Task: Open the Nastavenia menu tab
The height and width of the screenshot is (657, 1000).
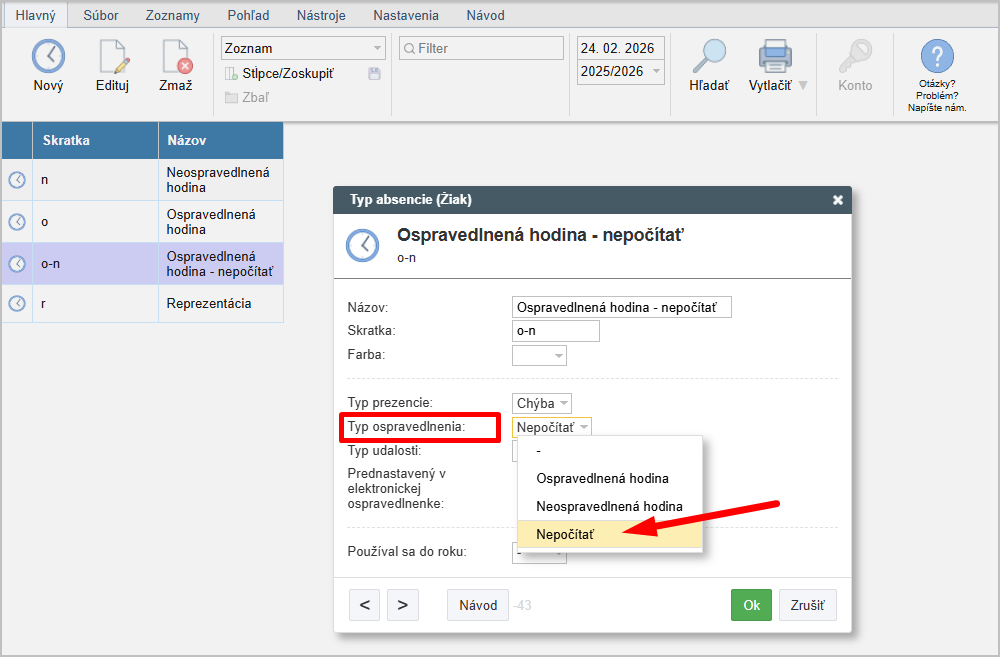Action: tap(405, 15)
